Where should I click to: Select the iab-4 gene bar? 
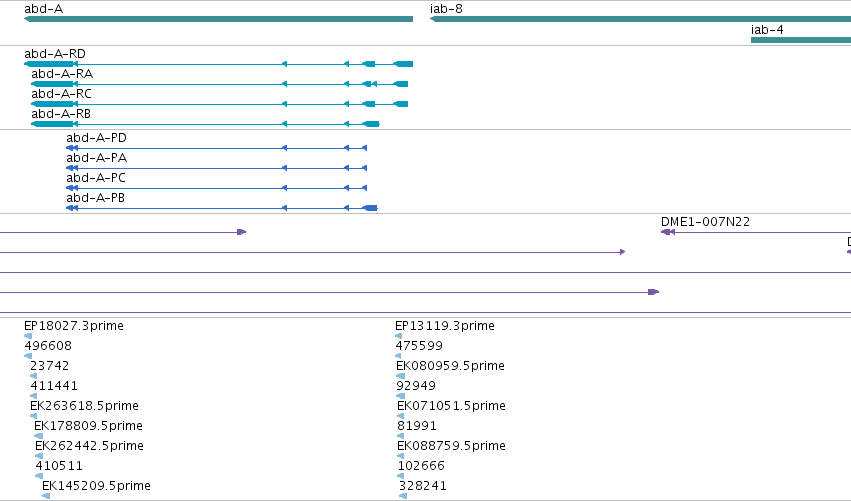(x=801, y=40)
